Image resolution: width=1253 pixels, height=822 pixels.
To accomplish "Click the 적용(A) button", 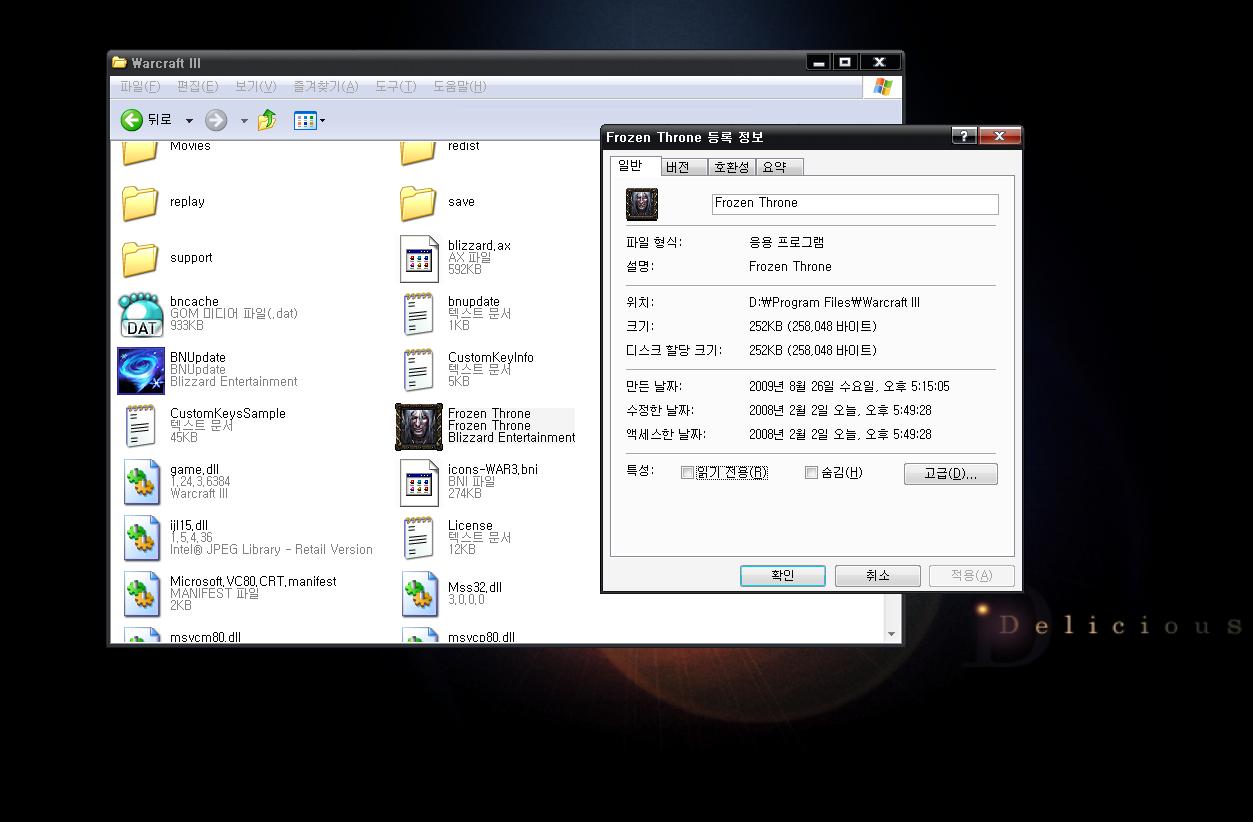I will tap(971, 576).
